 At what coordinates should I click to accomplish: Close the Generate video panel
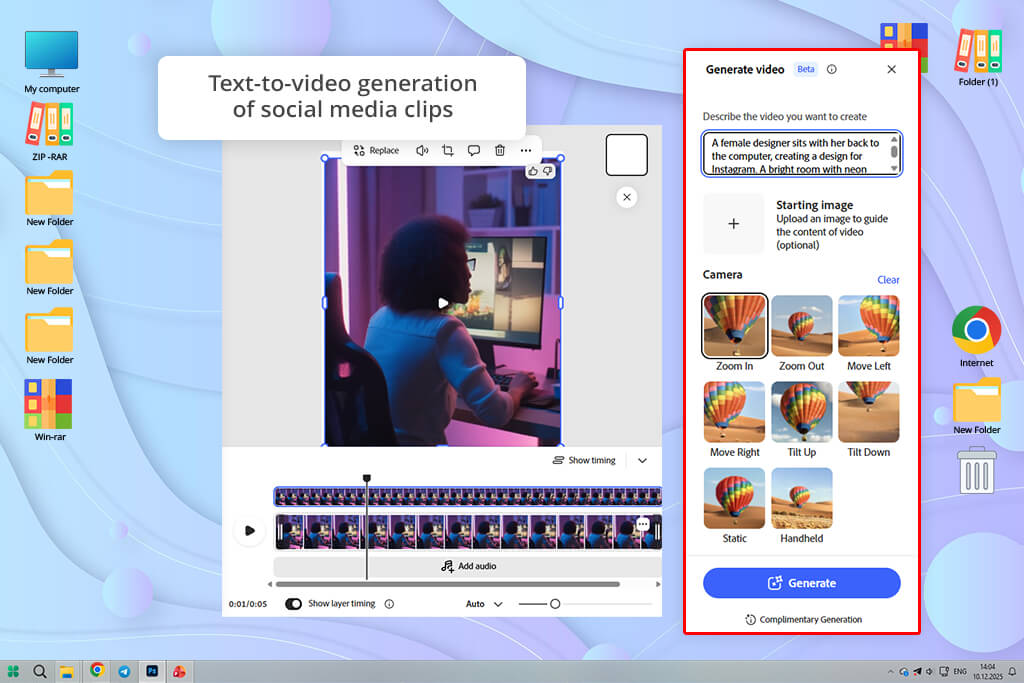[x=891, y=69]
